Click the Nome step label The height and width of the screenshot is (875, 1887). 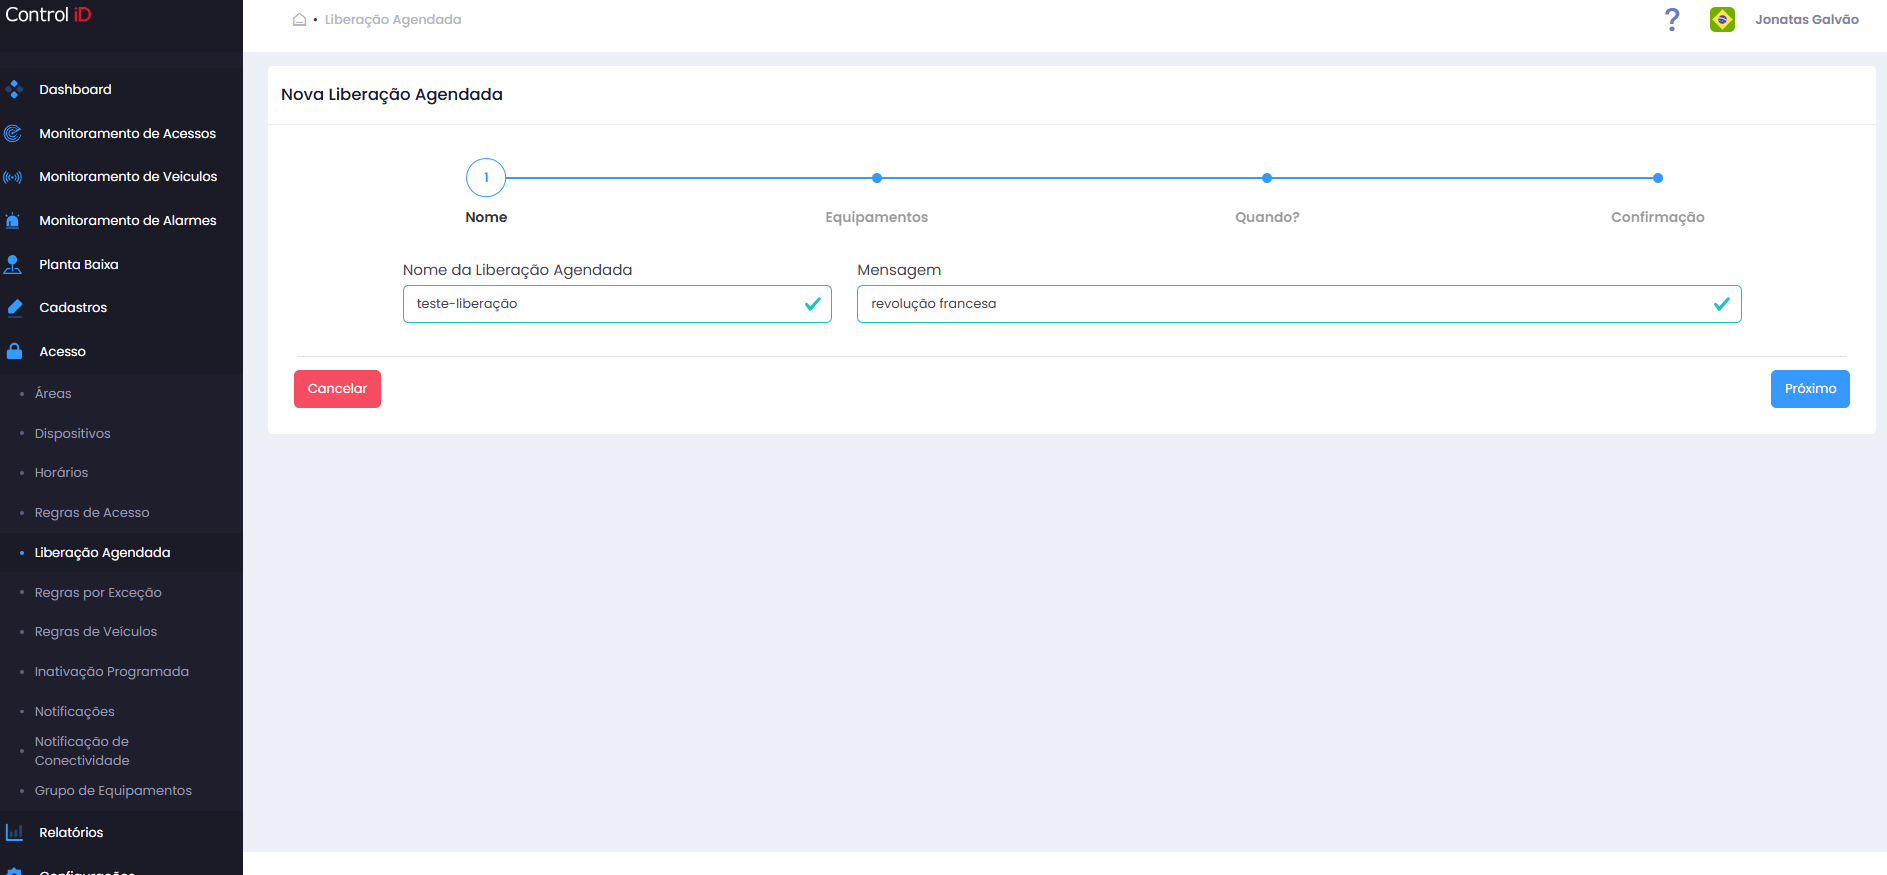(x=486, y=217)
